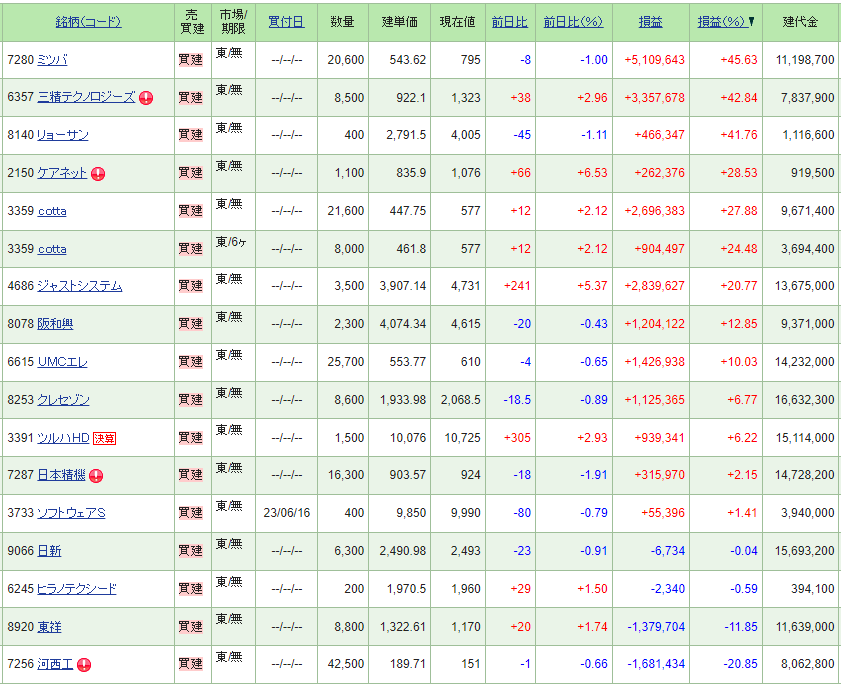The image size is (841, 687).
Task: Open the 三精テクノロジーズ stock link
Action: point(86,97)
